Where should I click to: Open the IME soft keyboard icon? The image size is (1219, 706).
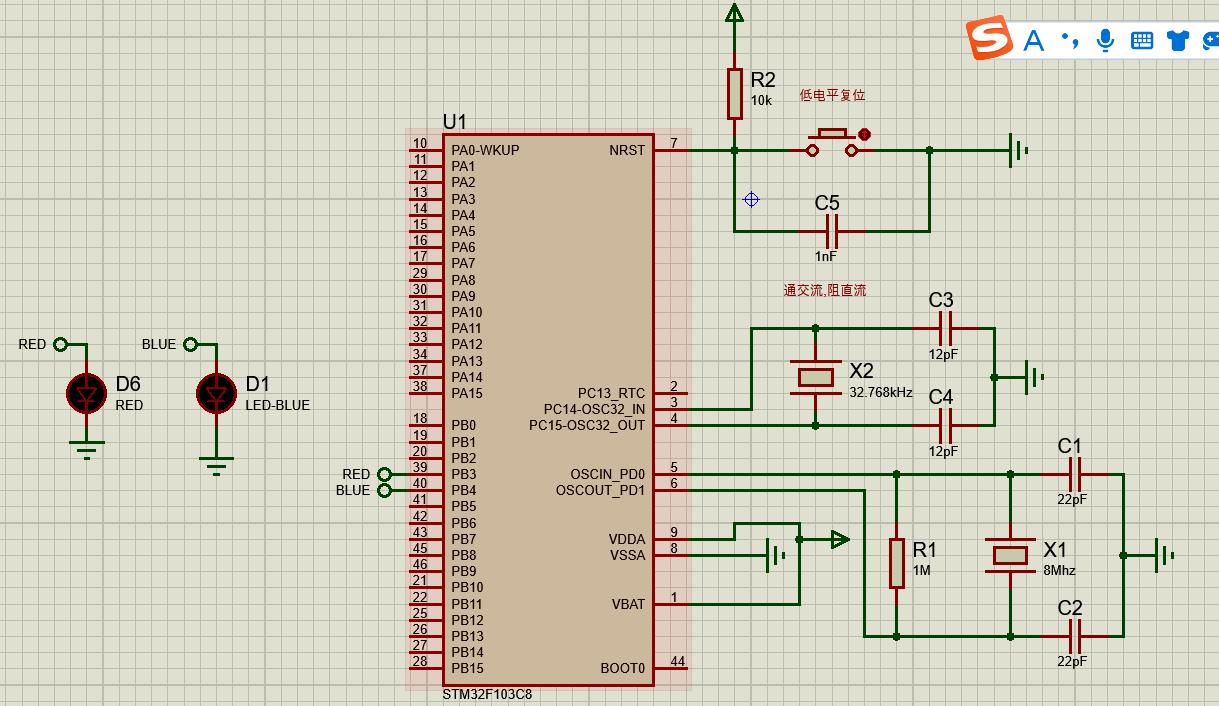coord(1142,40)
